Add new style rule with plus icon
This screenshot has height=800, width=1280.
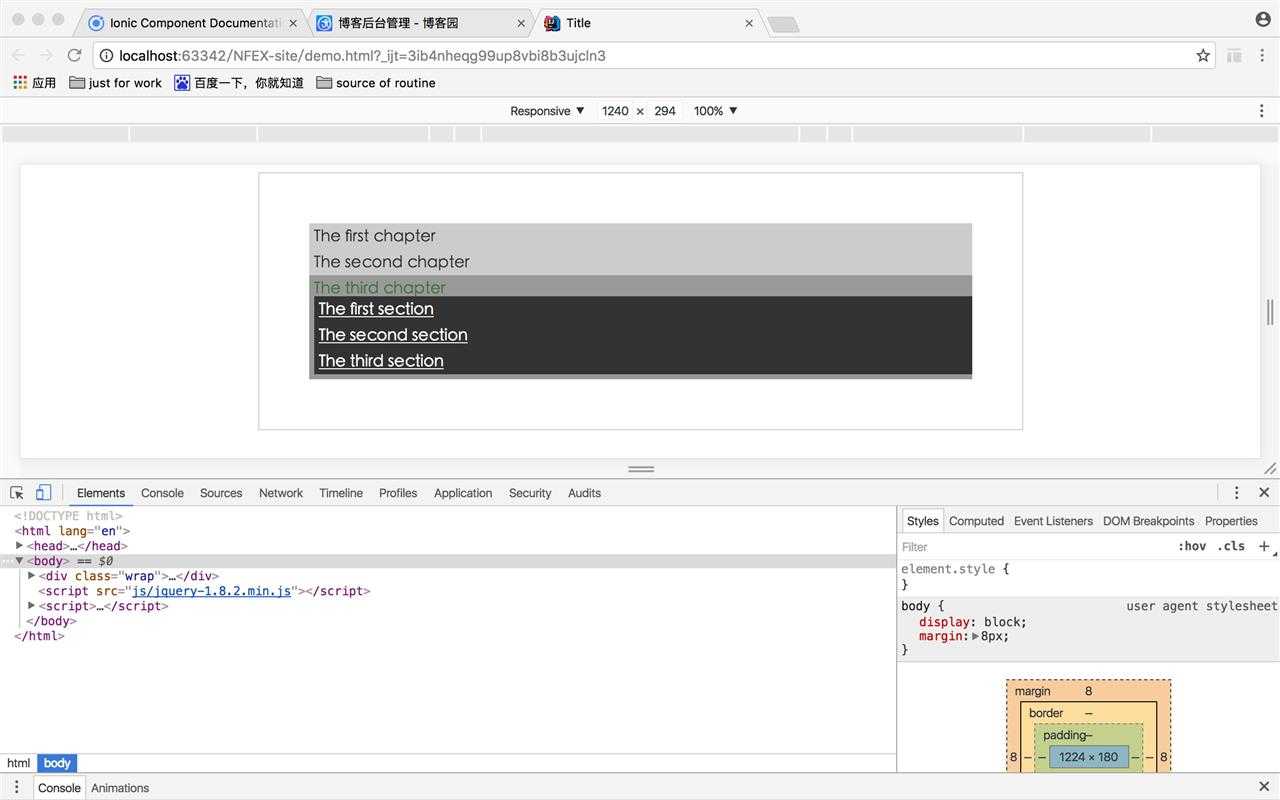1264,546
